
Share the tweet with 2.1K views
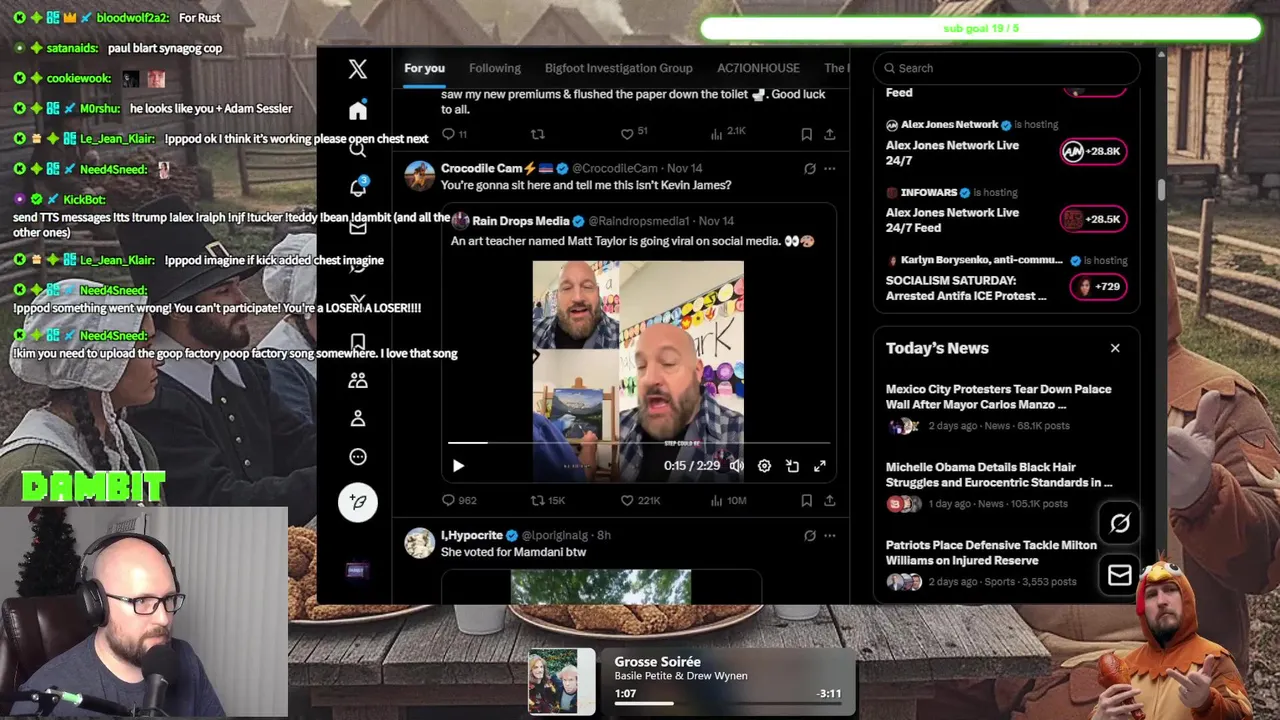click(829, 134)
